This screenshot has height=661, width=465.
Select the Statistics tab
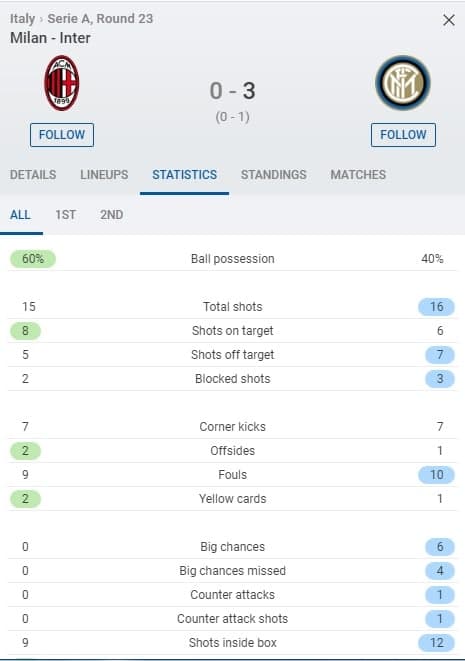tap(185, 175)
